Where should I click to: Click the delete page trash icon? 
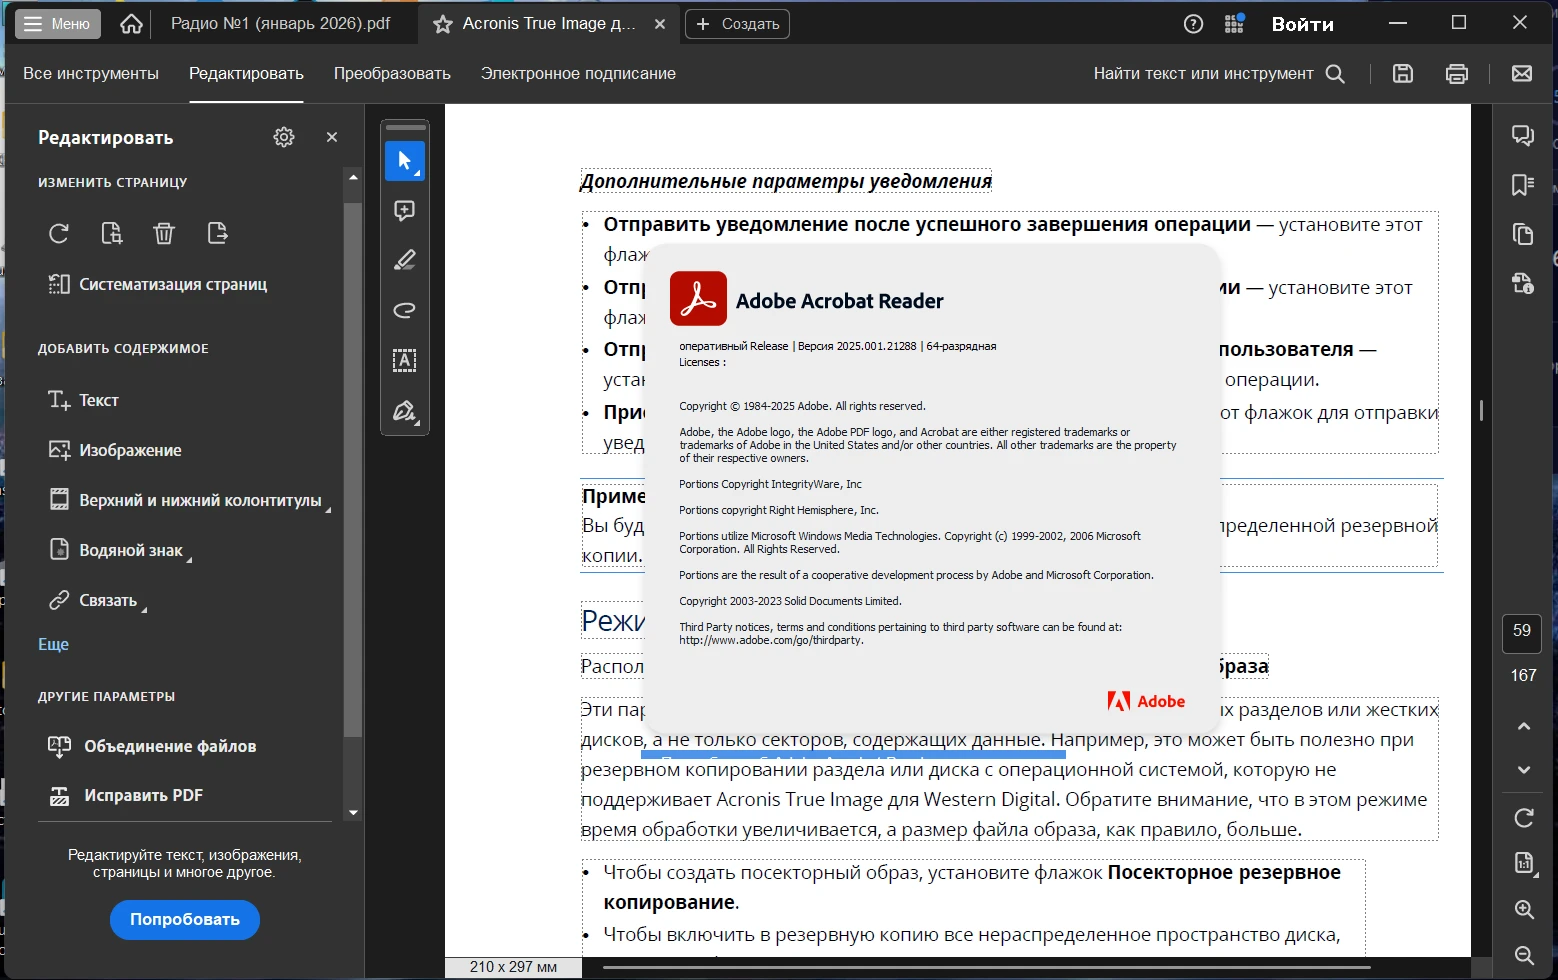point(164,233)
